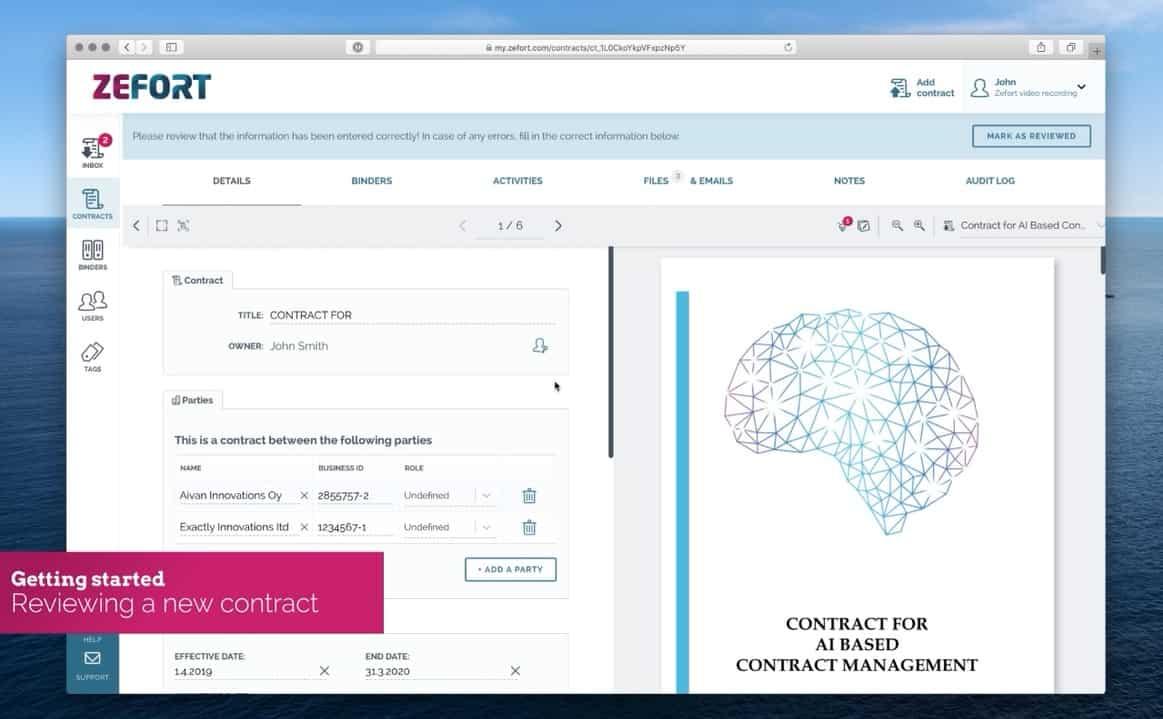Viewport: 1163px width, 719px height.
Task: Clear the 1.4.2019 effective date
Action: (323, 671)
